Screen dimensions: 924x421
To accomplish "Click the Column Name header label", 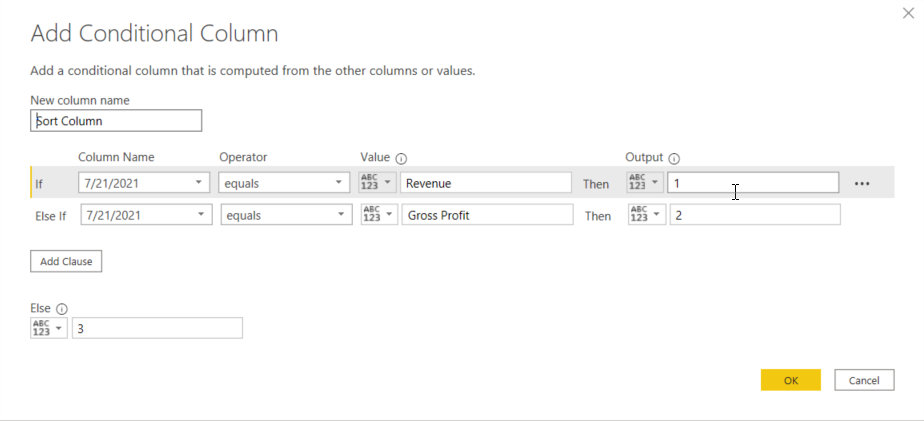I will tap(116, 157).
